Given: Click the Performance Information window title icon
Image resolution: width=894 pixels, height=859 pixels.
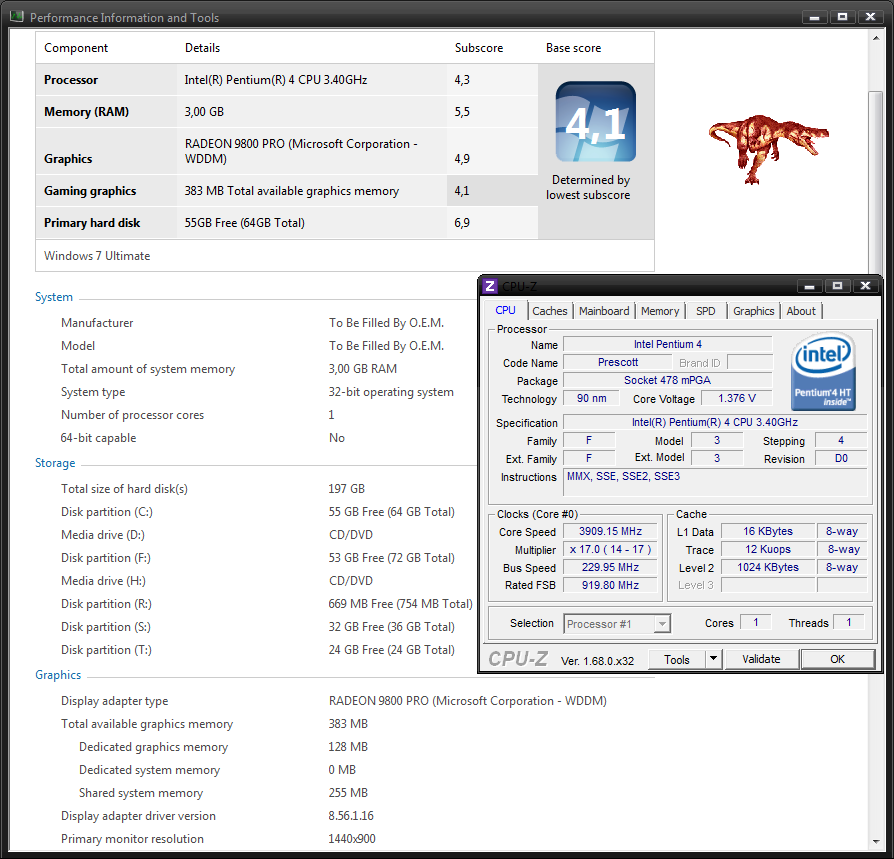Looking at the screenshot, I should coord(17,17).
